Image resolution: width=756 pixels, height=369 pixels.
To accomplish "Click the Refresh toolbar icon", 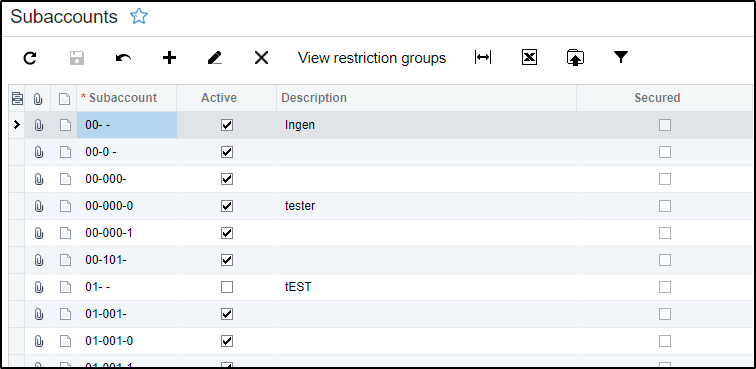I will coord(30,58).
